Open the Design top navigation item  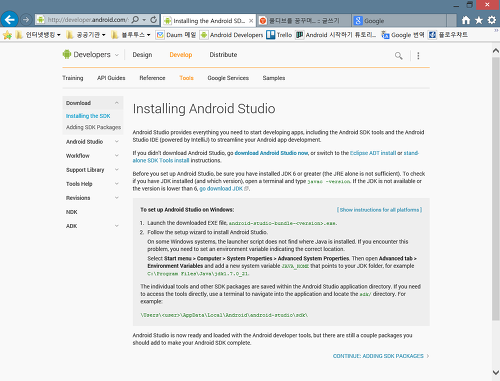[x=142, y=55]
